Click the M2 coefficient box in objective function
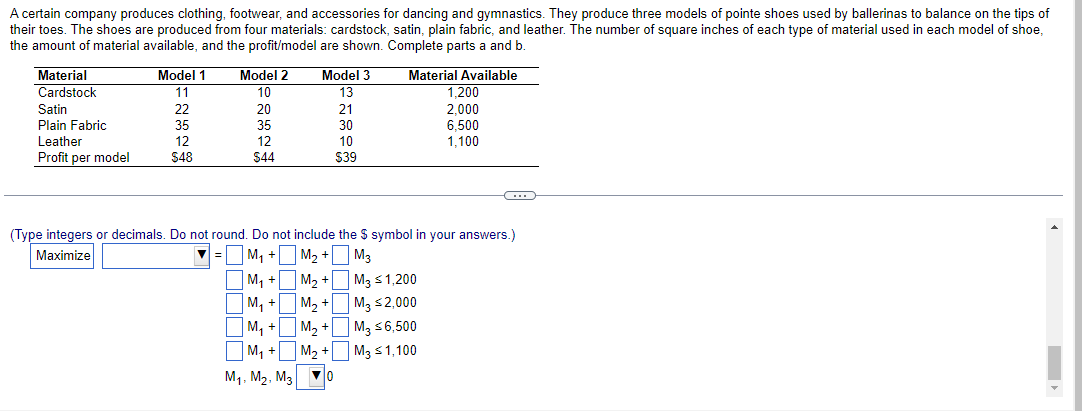The image size is (1082, 411). click(x=288, y=256)
